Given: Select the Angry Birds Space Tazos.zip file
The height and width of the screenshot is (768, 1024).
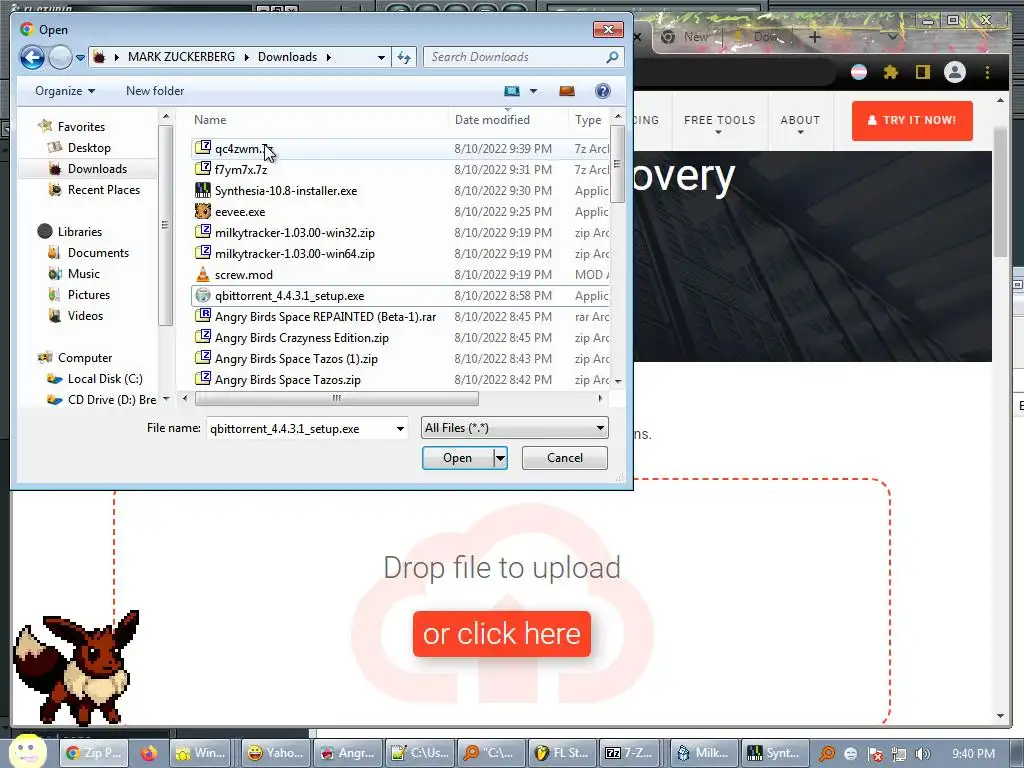Looking at the screenshot, I should click(x=287, y=379).
